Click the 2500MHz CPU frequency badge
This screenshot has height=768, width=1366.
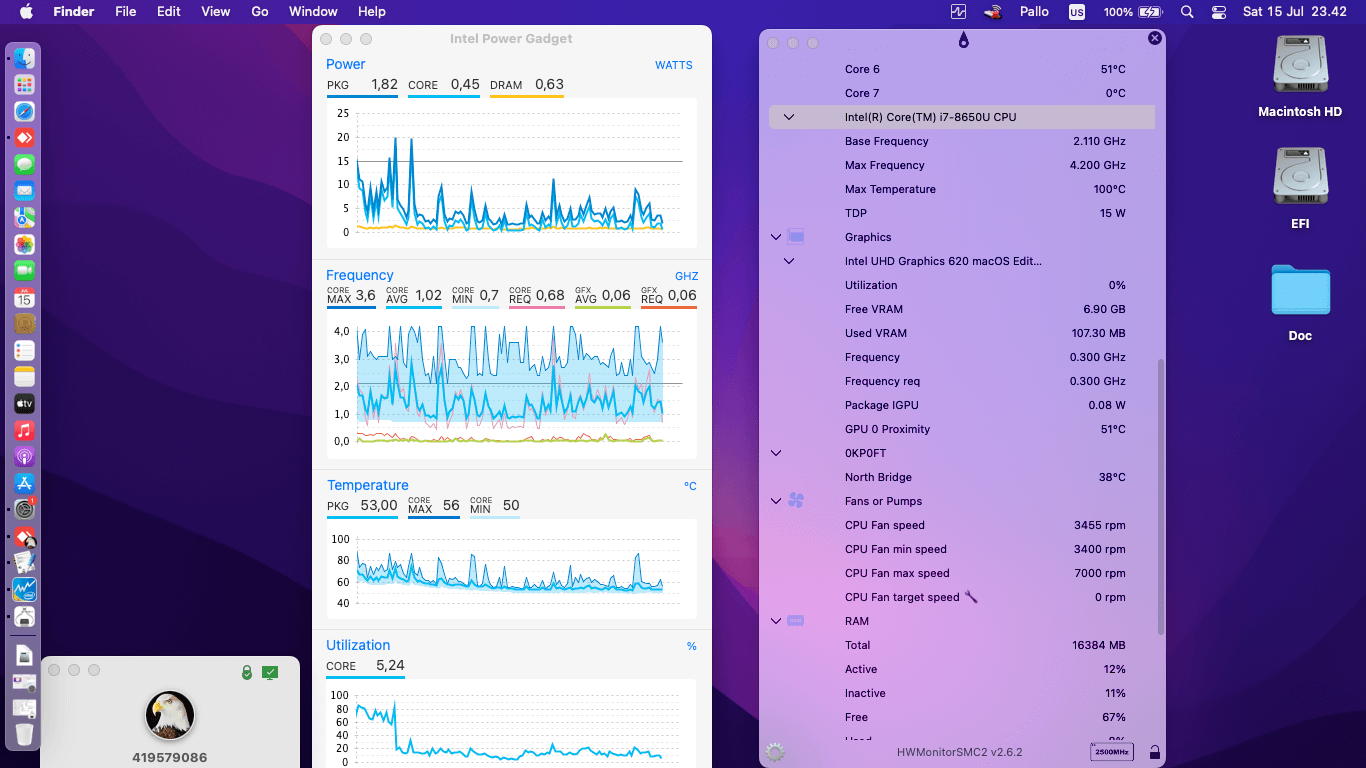click(x=1112, y=752)
